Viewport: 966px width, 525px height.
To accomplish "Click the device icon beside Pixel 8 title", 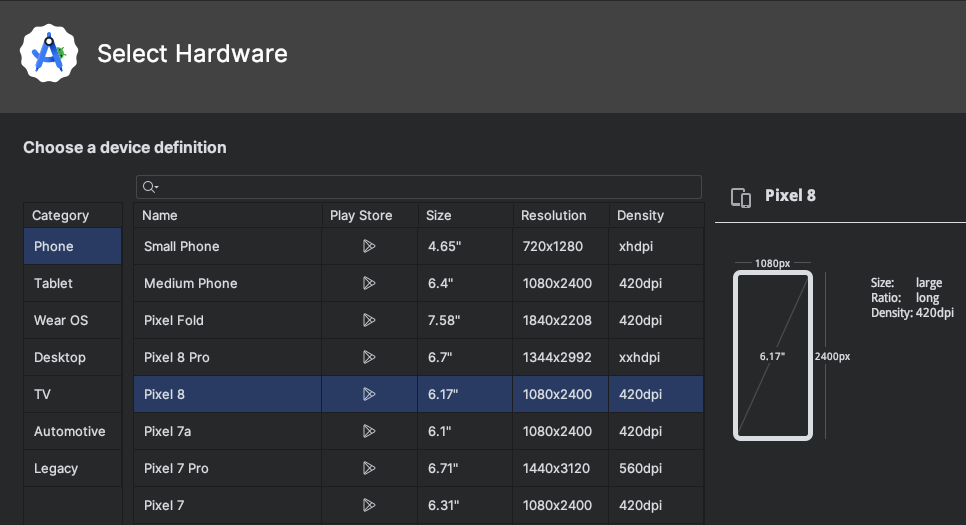I will point(741,197).
